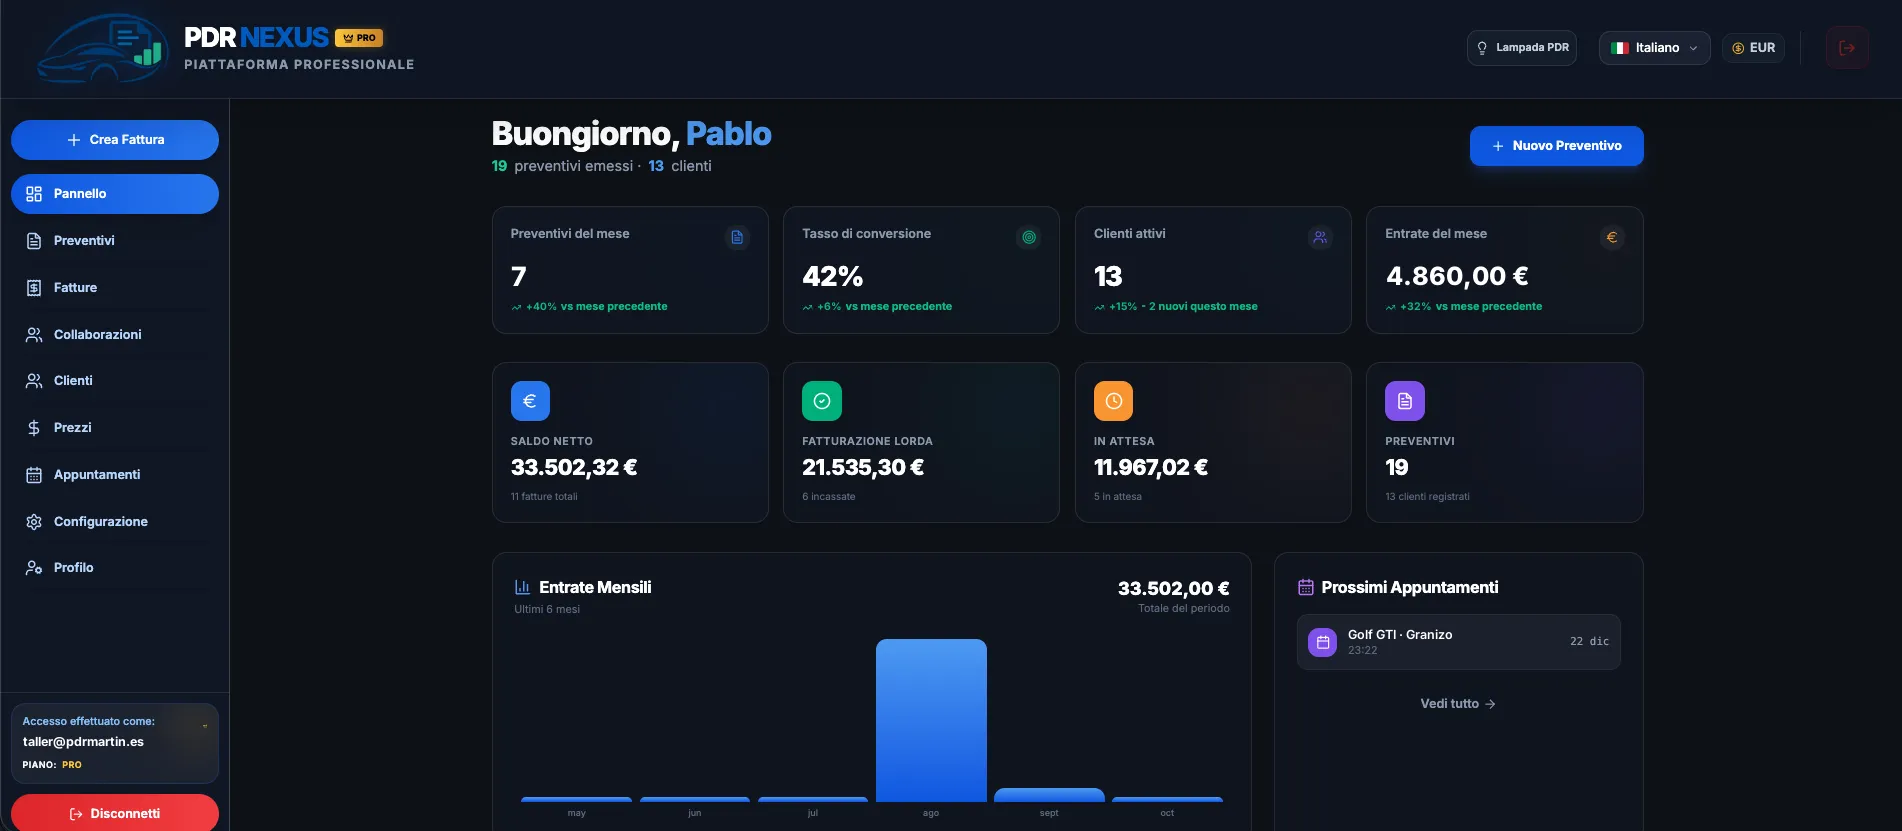Click the euro icon in Entrate del mese card
The height and width of the screenshot is (831, 1902).
click(x=1611, y=237)
